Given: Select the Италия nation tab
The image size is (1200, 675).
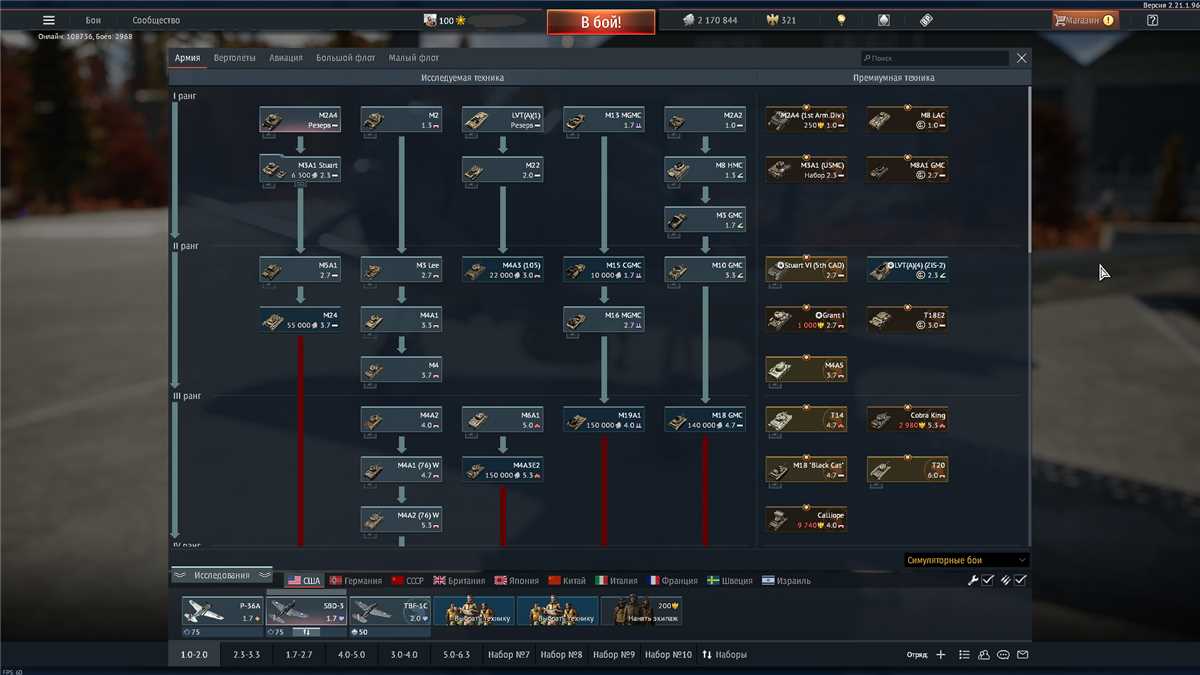Looking at the screenshot, I should coord(617,581).
